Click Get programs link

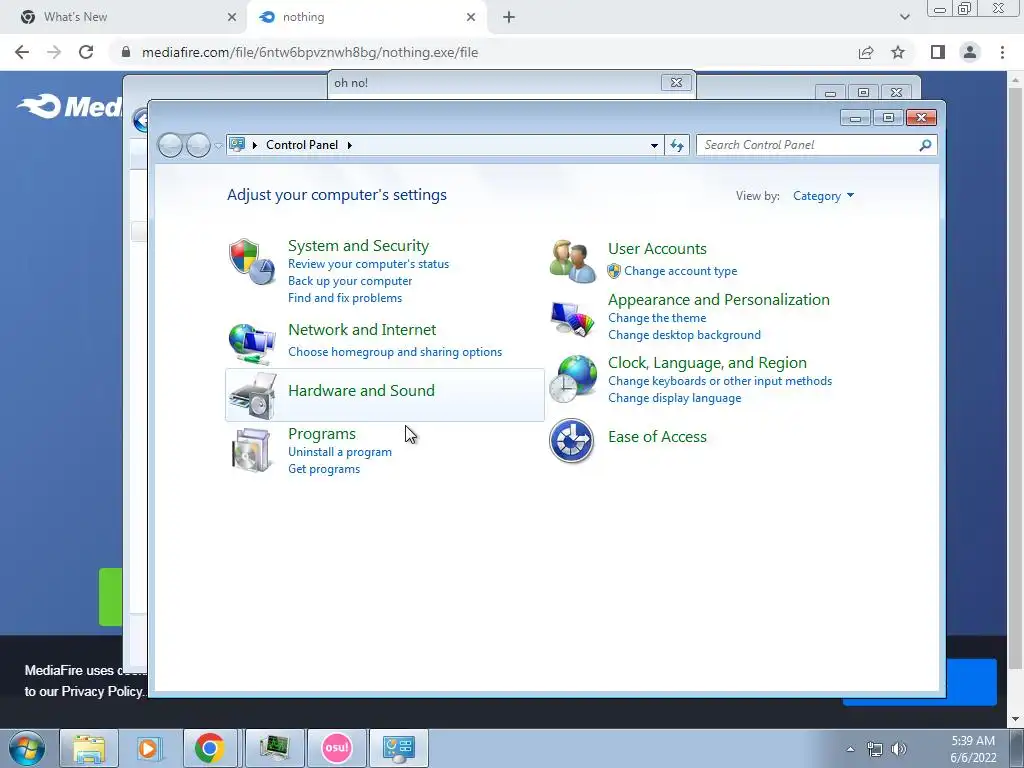tap(324, 469)
